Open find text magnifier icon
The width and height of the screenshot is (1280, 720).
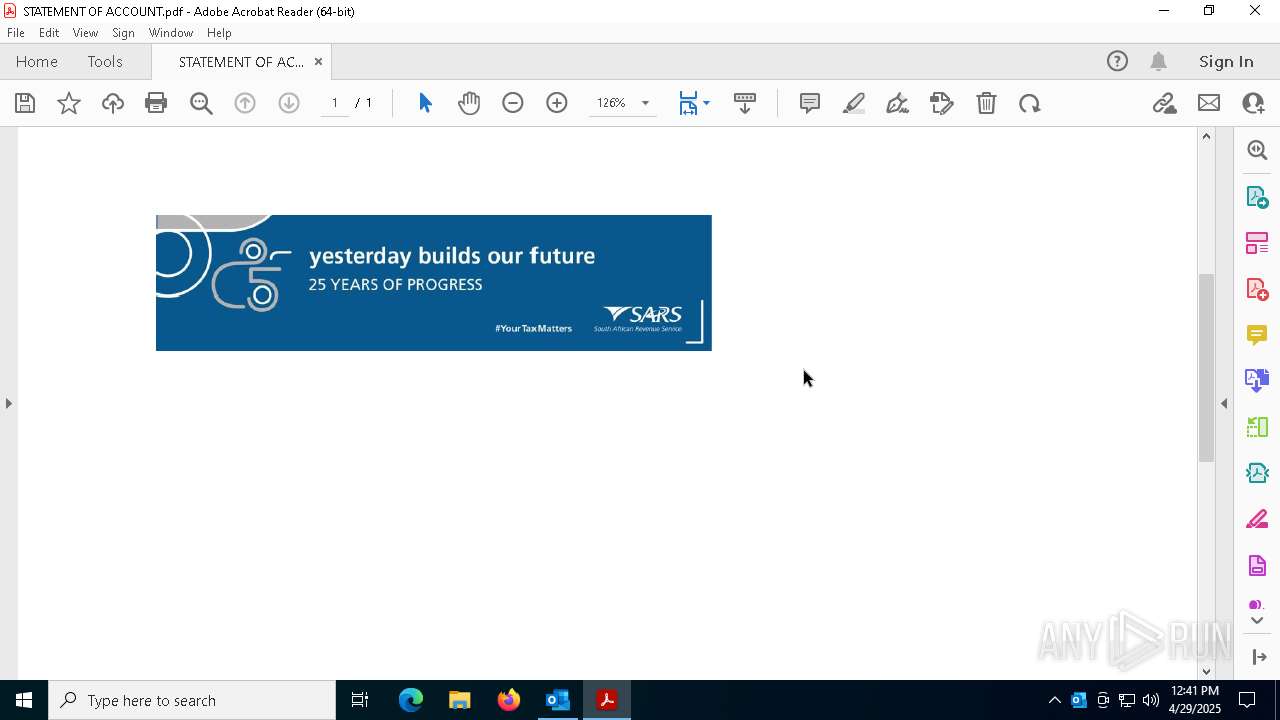(201, 103)
